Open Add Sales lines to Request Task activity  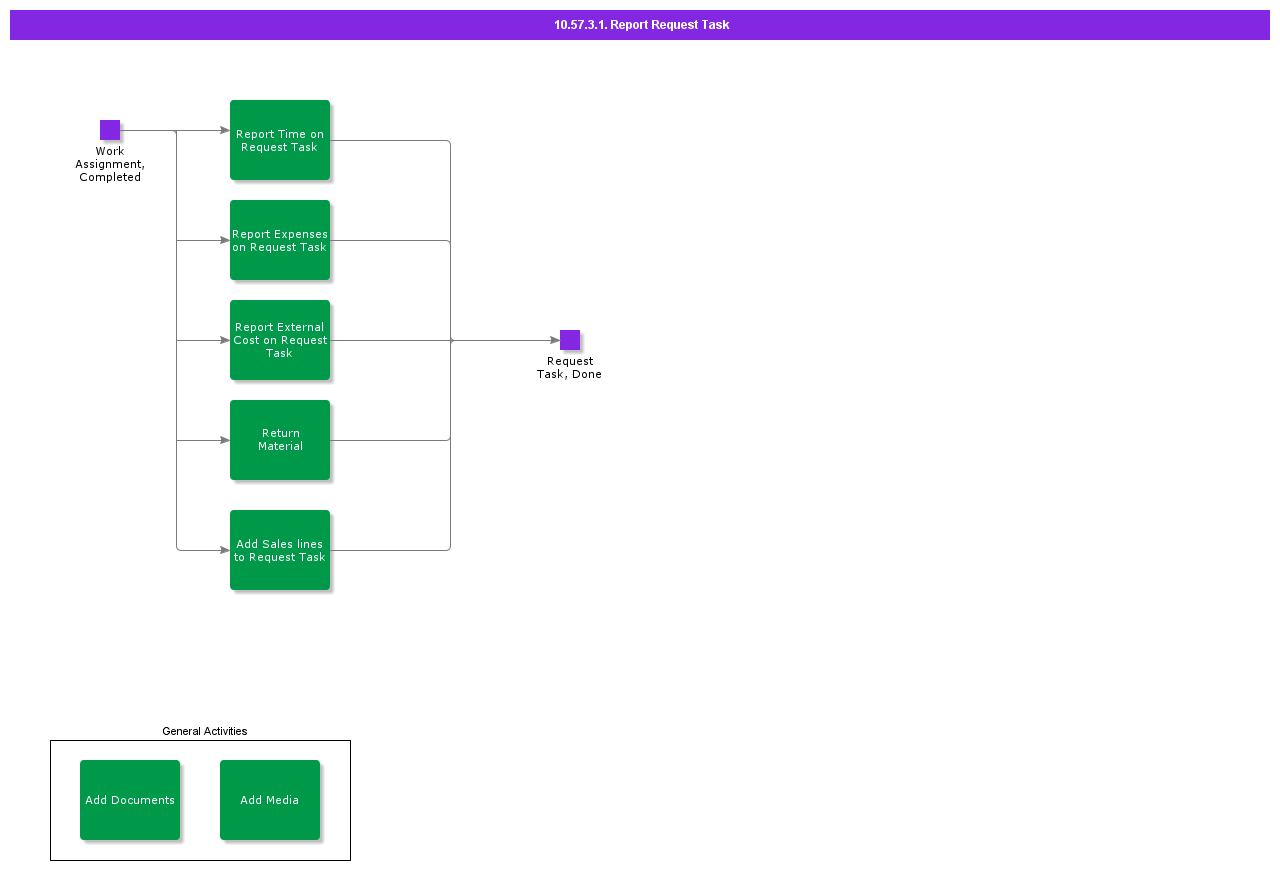280,550
